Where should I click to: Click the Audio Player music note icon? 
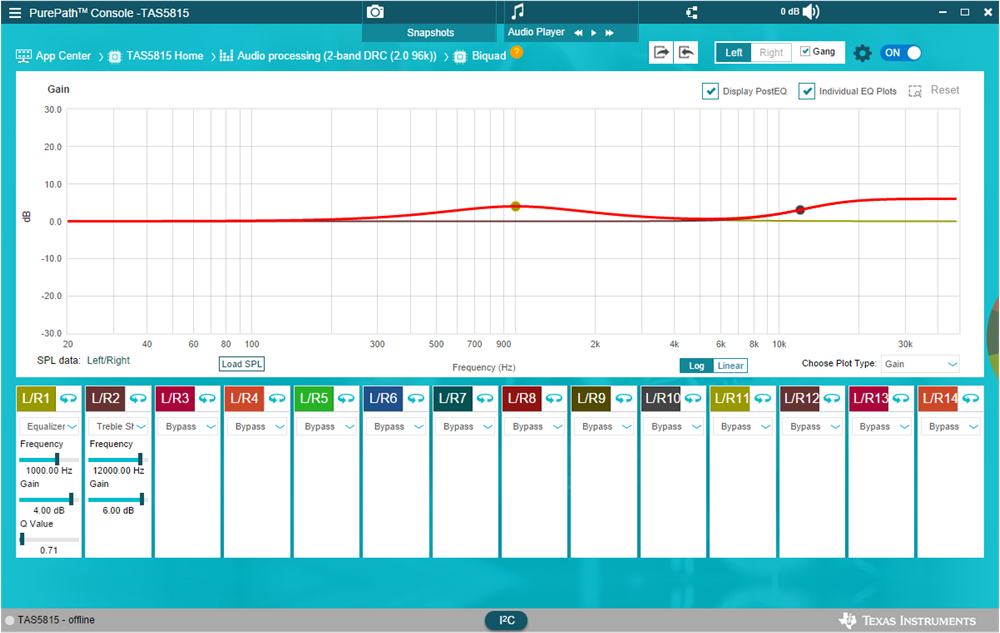click(517, 12)
